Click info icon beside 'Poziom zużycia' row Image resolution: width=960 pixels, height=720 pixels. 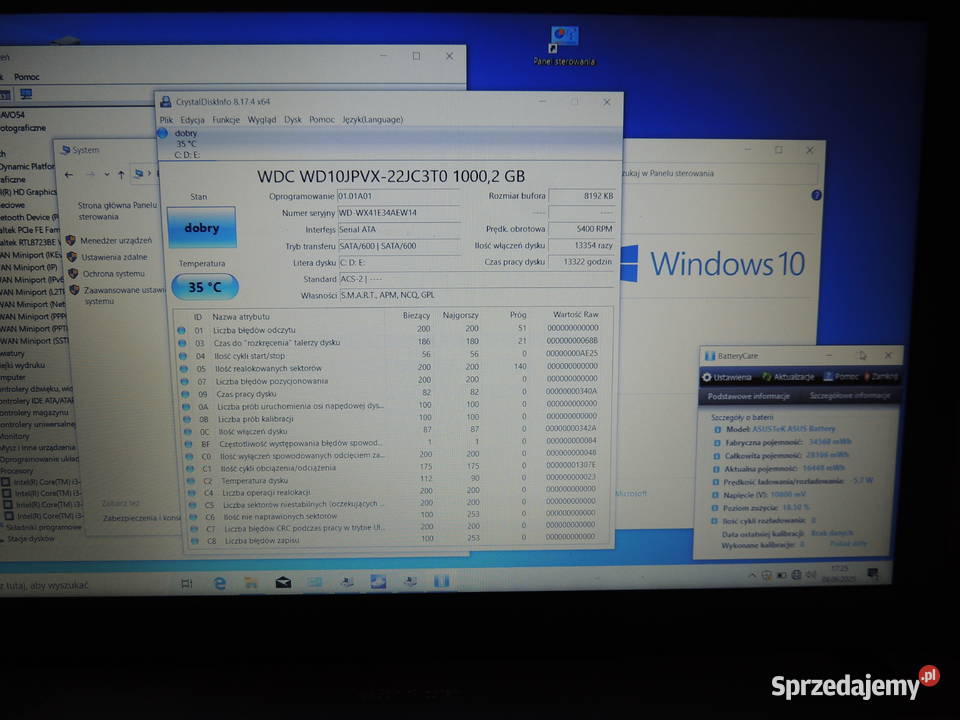714,508
